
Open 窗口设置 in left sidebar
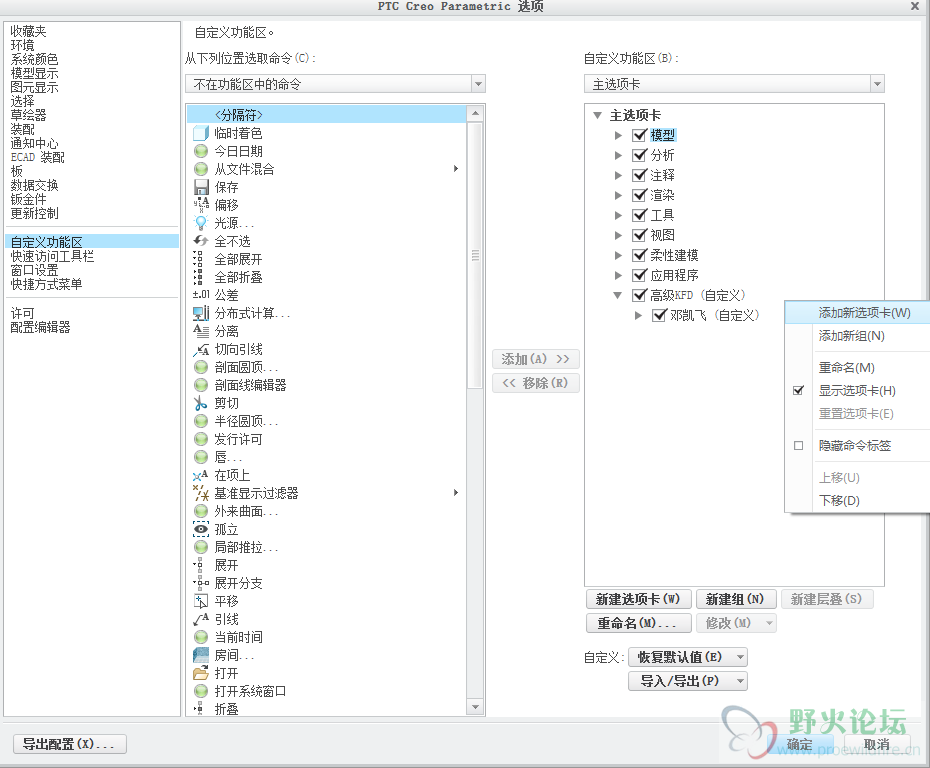tap(34, 270)
